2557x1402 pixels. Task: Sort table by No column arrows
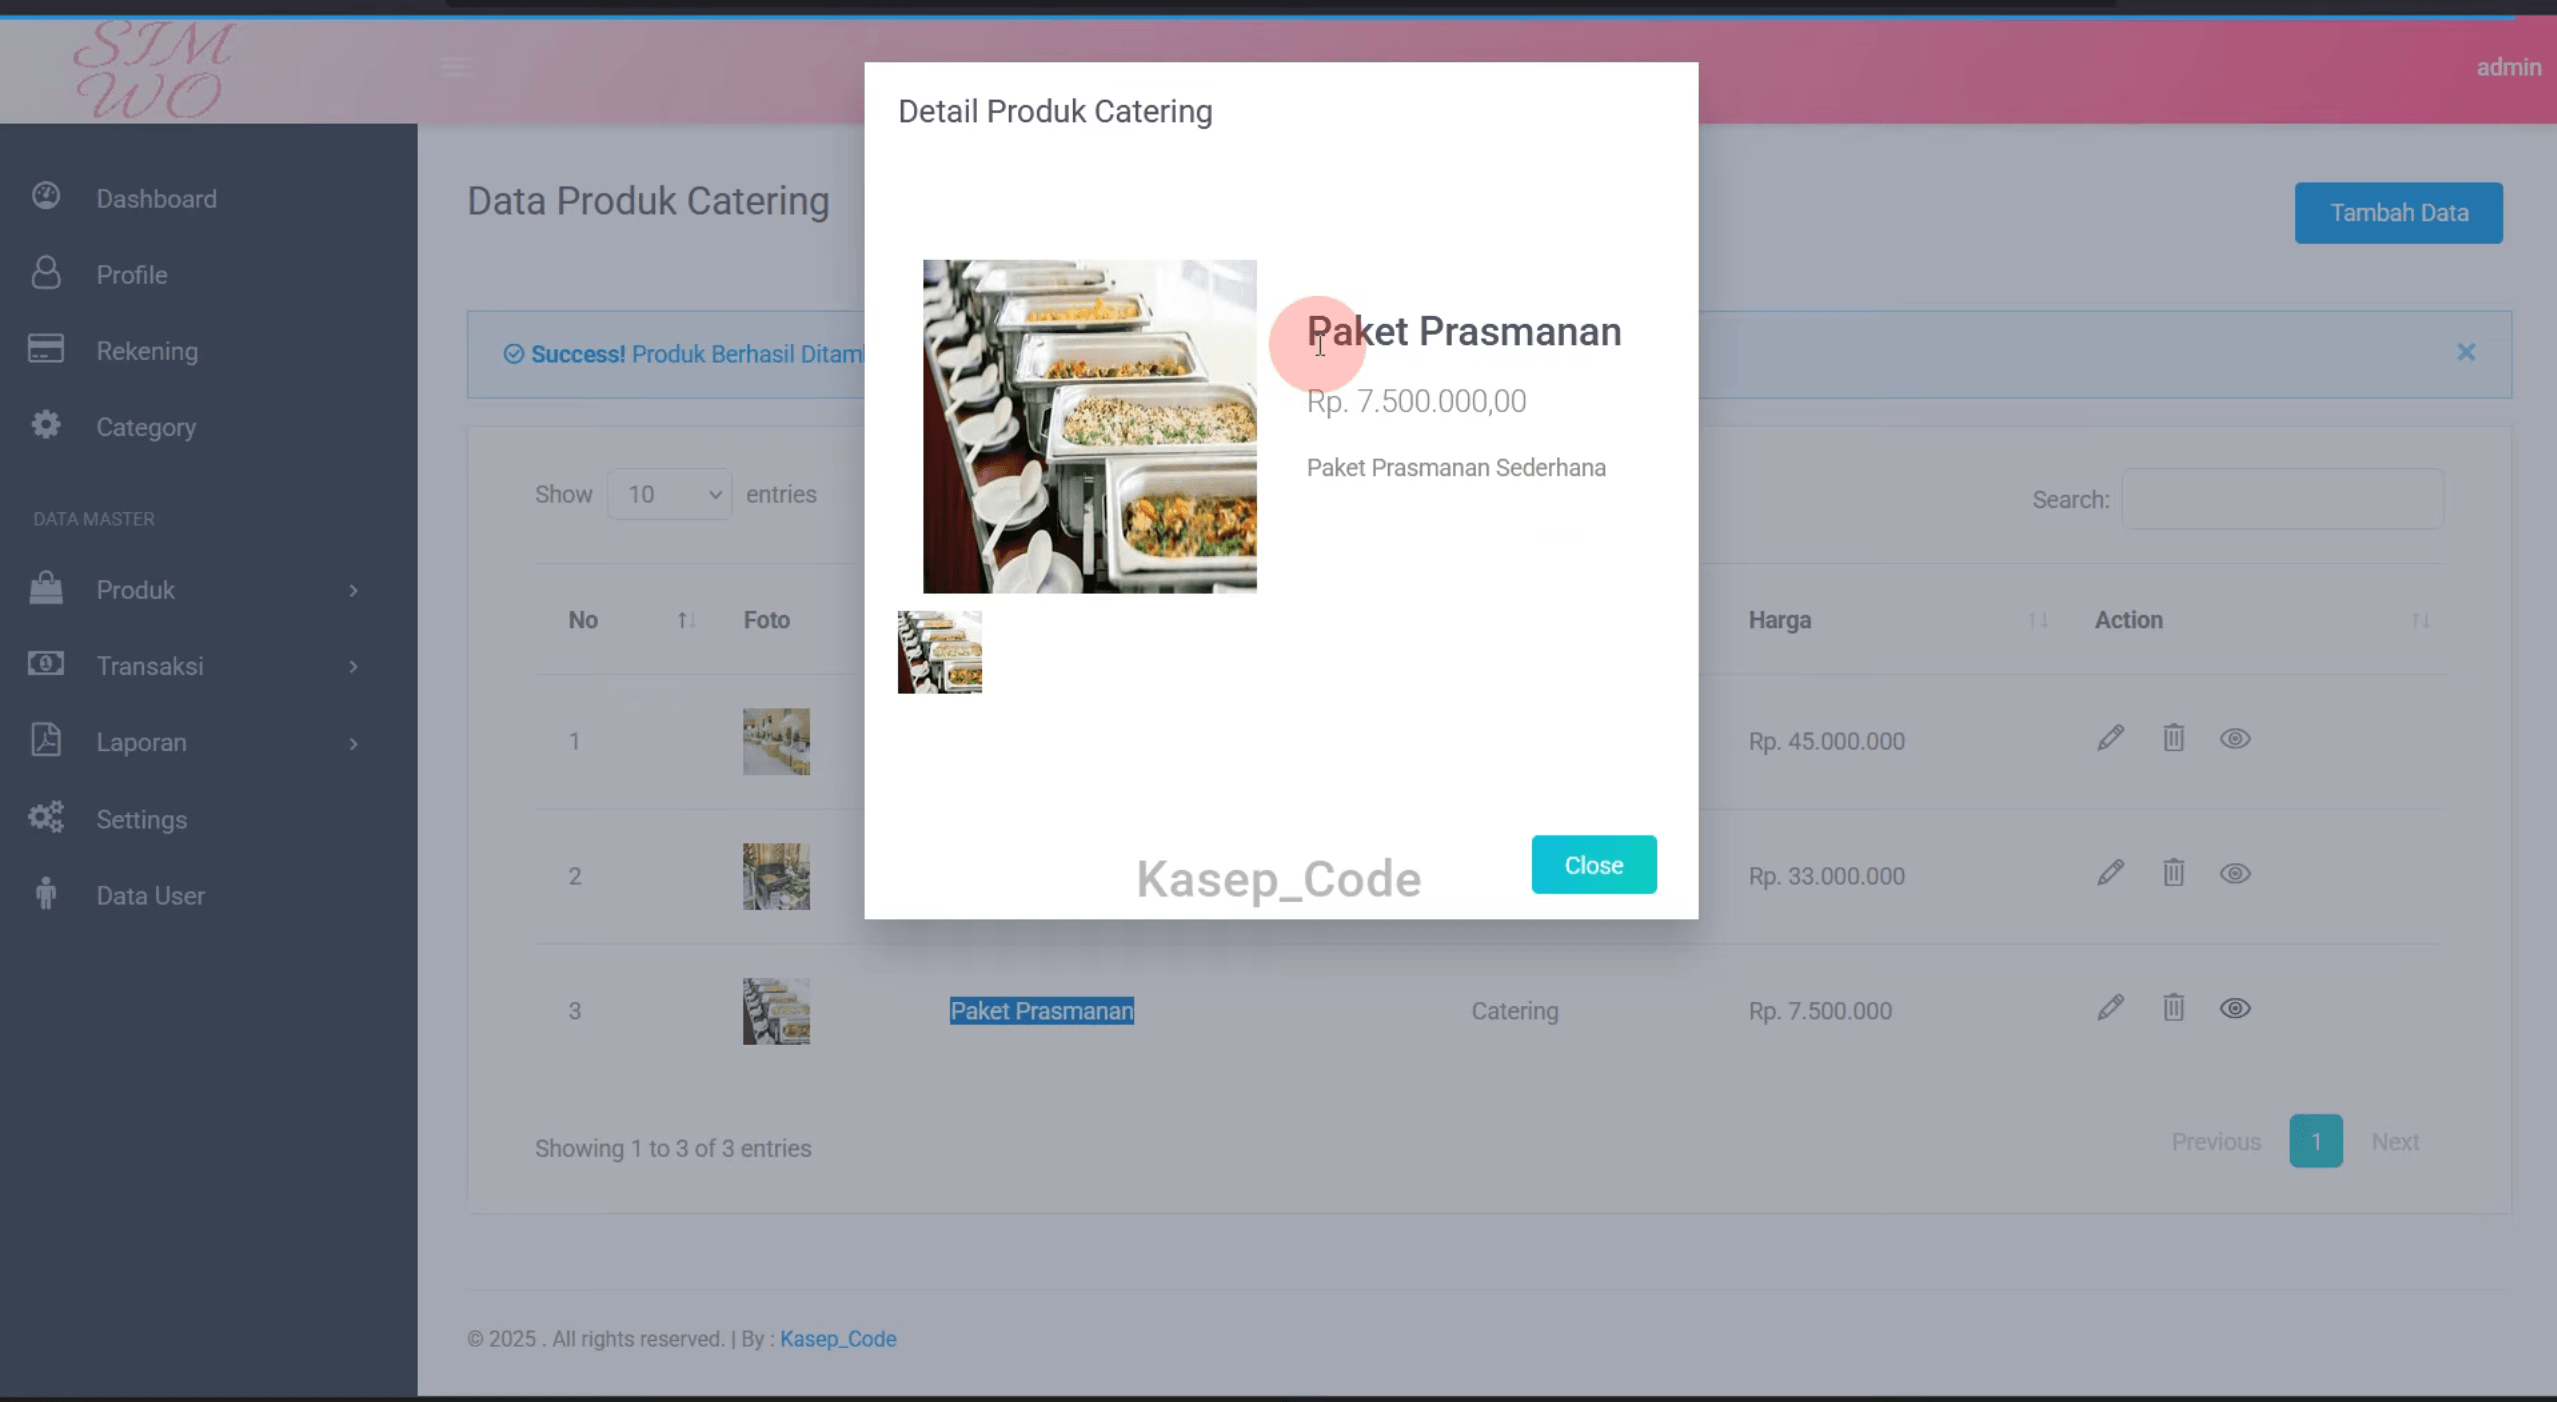click(686, 620)
